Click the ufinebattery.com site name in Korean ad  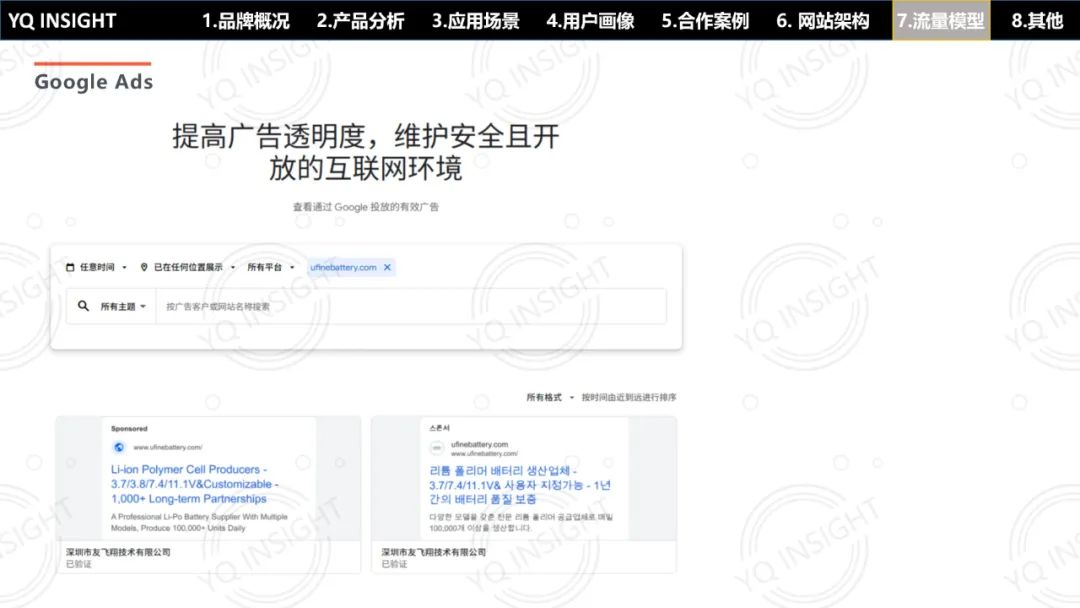pyautogui.click(x=479, y=444)
